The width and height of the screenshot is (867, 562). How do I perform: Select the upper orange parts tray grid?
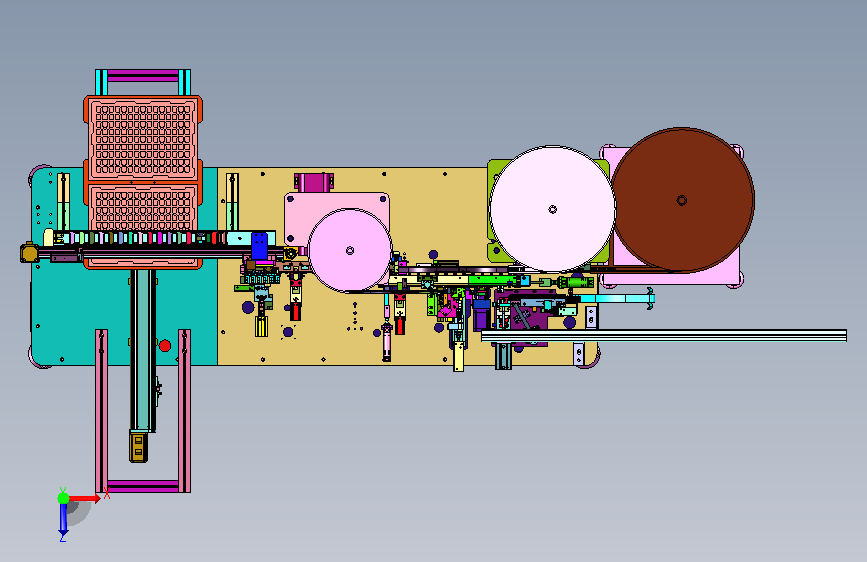[x=143, y=139]
